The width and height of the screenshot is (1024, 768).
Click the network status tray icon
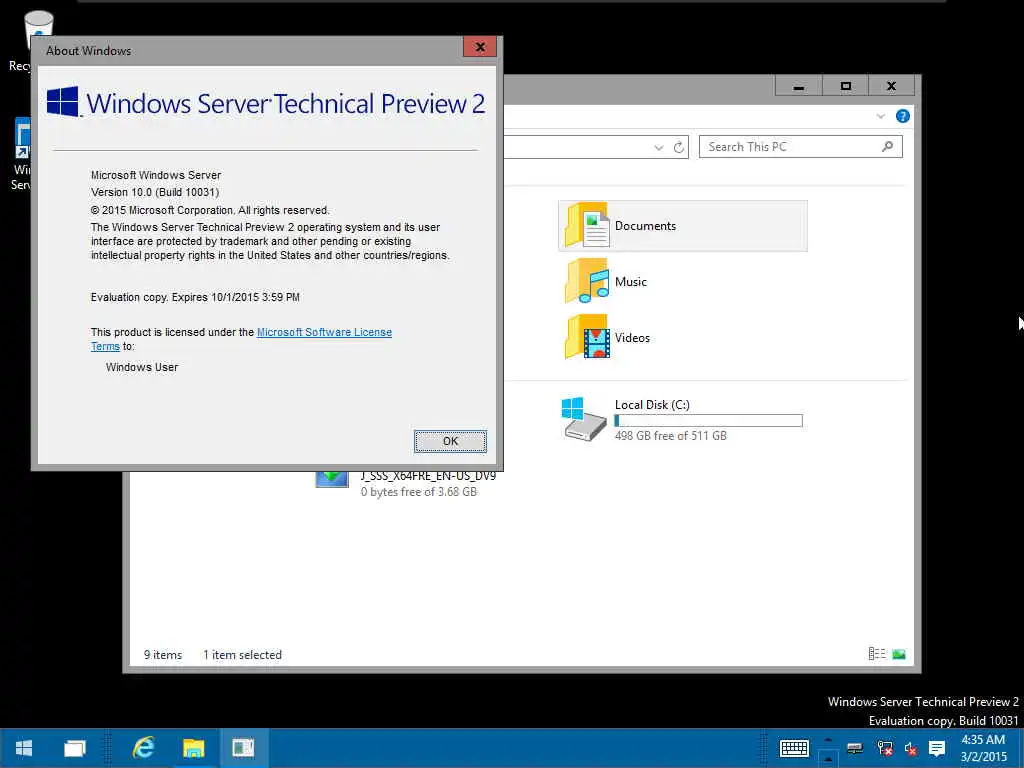tap(886, 748)
